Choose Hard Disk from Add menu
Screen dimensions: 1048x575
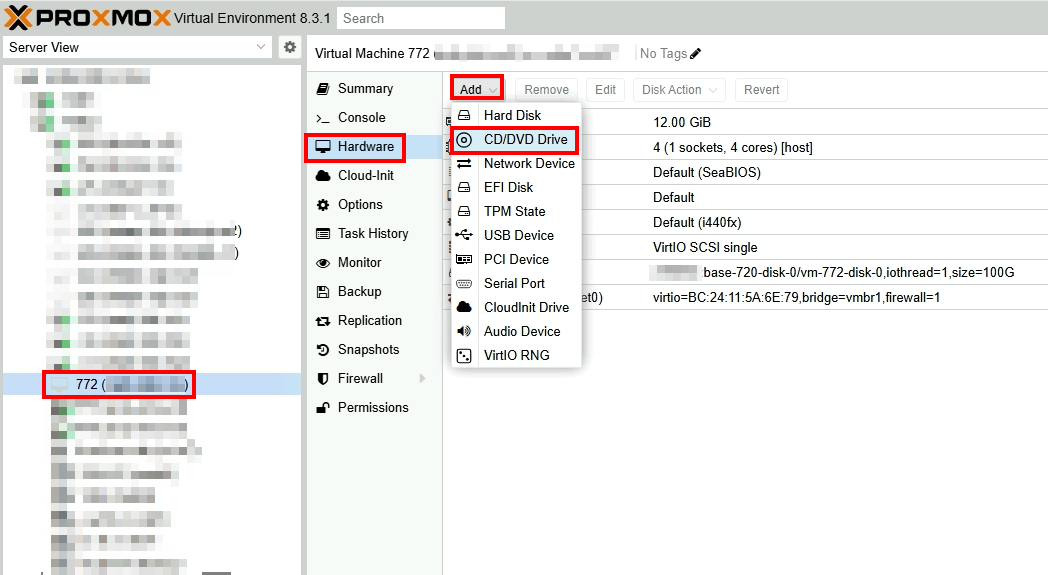tap(516, 115)
